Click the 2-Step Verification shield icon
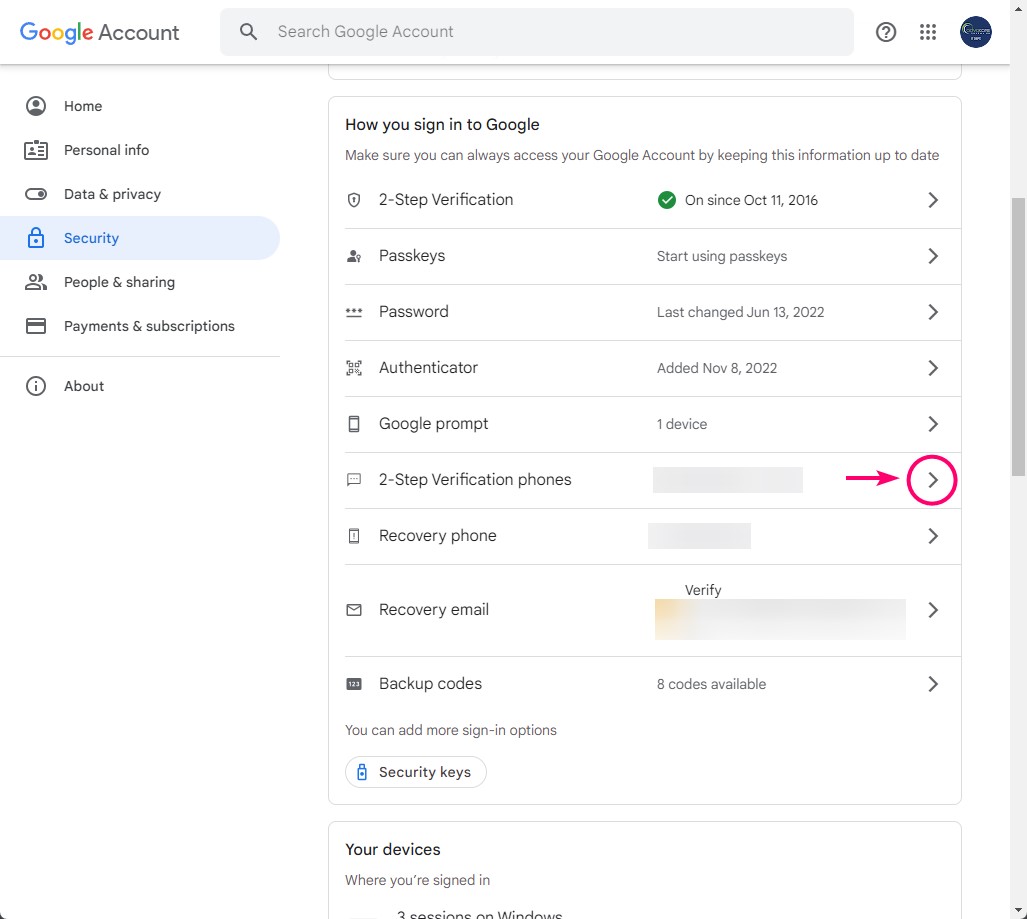1027x919 pixels. click(354, 200)
